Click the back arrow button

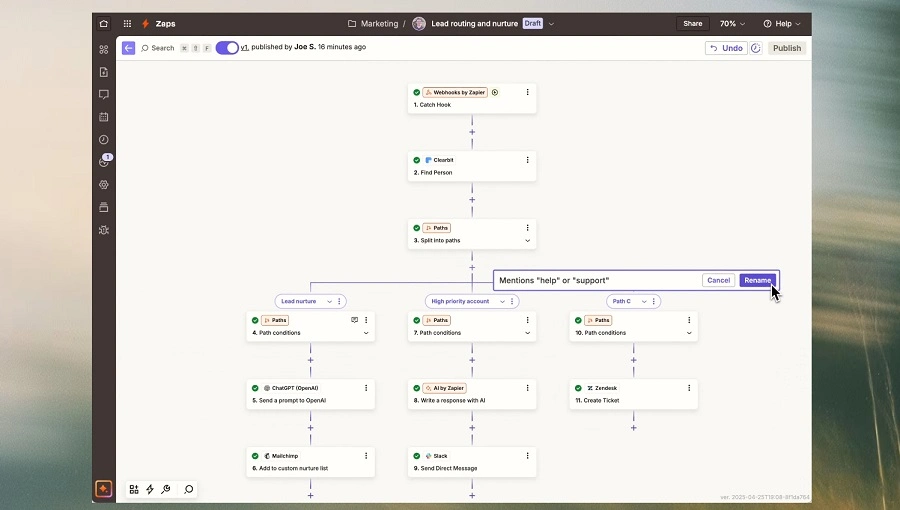coord(129,48)
